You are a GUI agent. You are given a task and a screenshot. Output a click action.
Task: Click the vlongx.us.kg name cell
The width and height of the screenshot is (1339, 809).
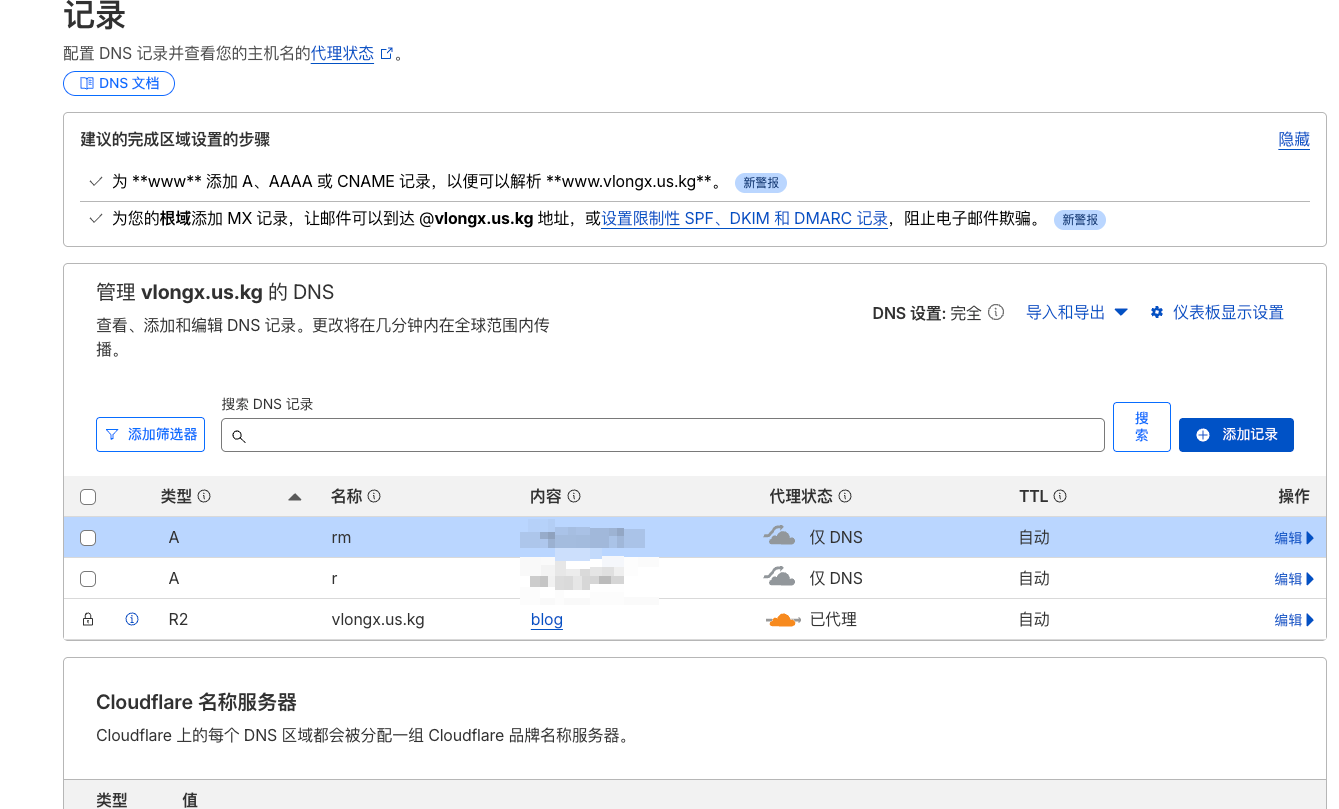coord(378,620)
